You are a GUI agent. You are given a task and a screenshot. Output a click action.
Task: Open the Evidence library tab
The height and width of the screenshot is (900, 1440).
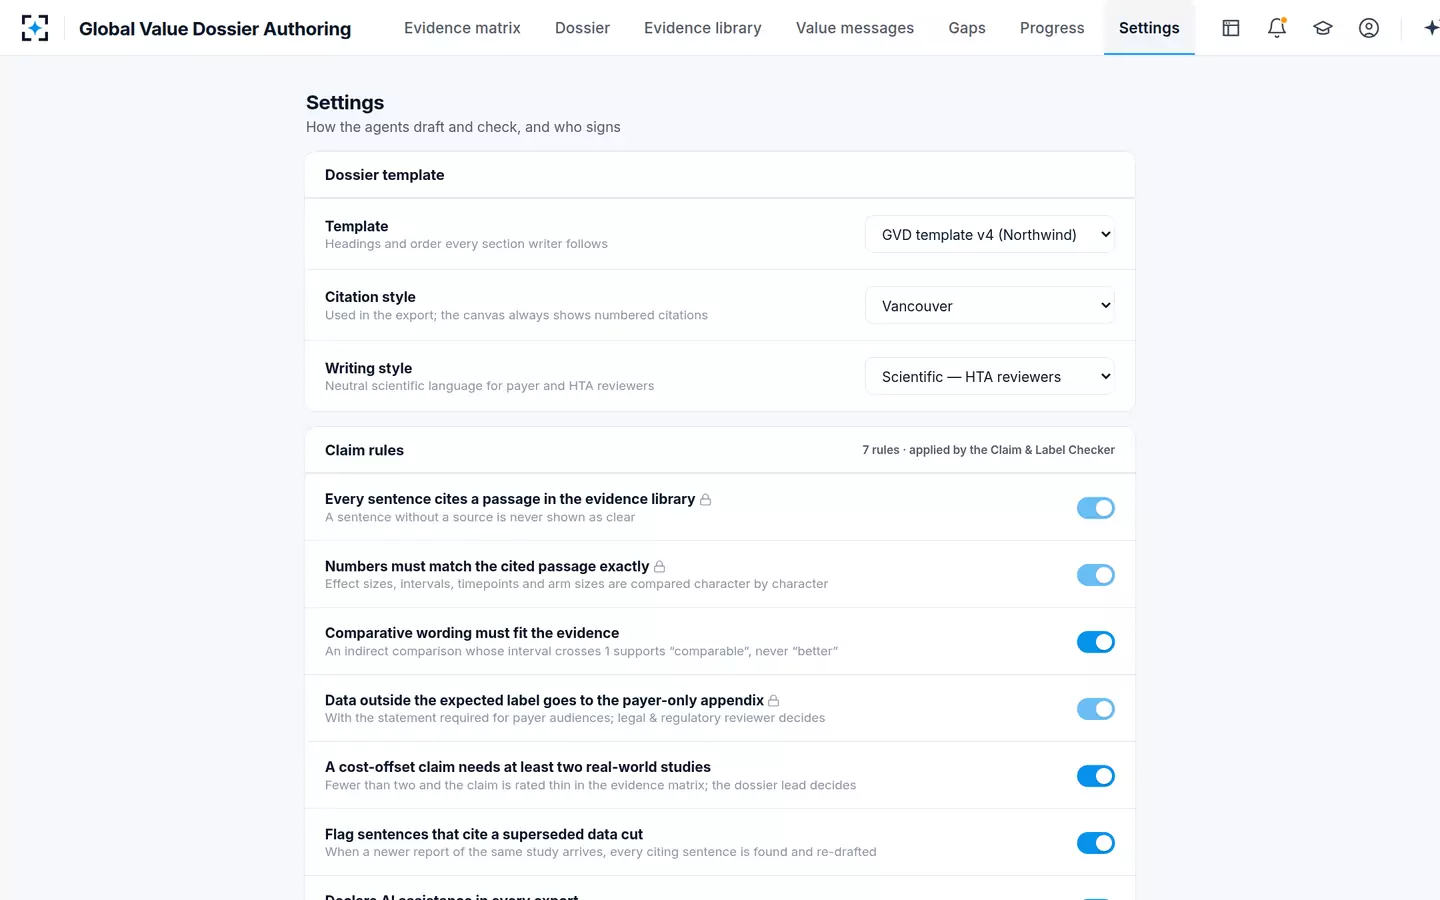(703, 28)
